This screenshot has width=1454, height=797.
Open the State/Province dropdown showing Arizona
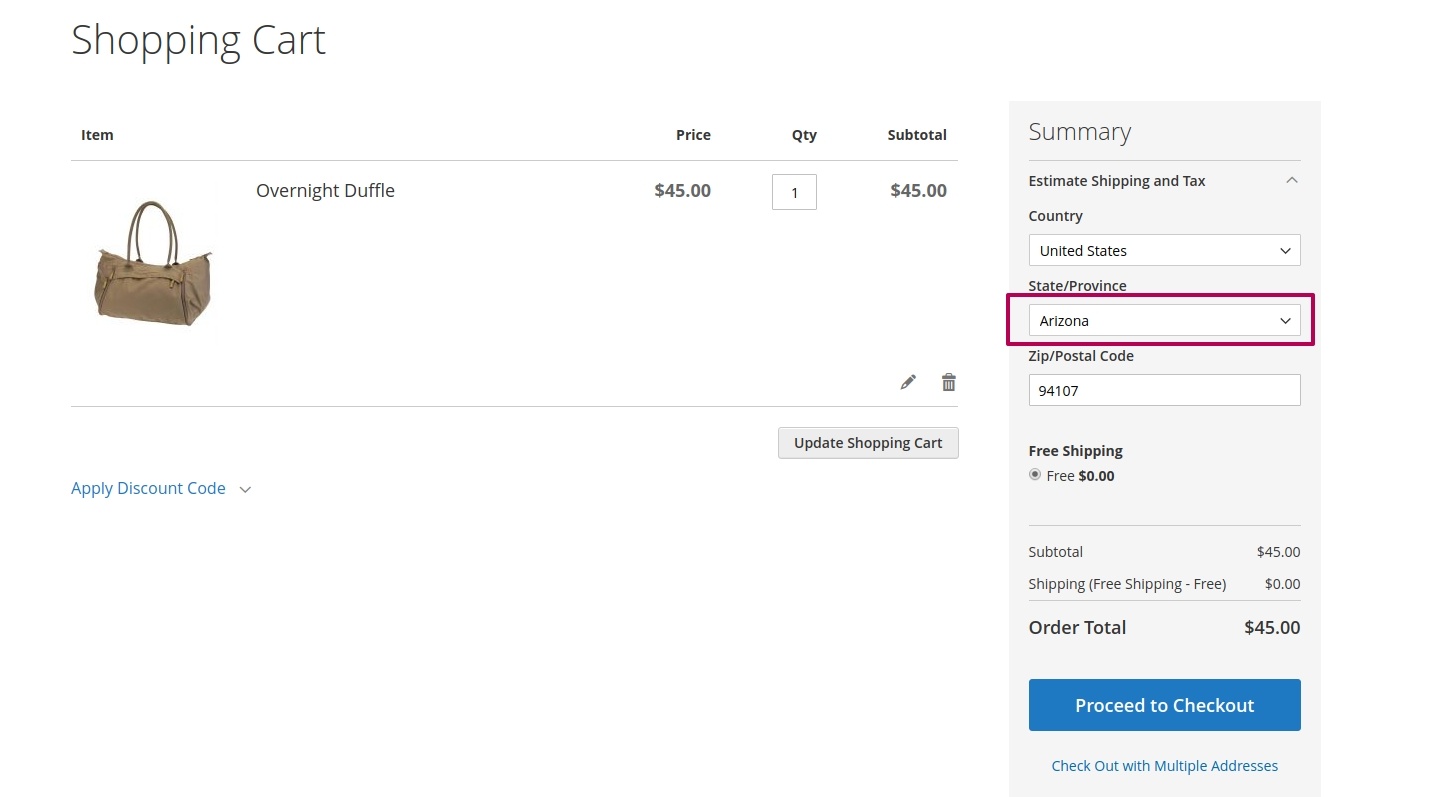click(1164, 320)
